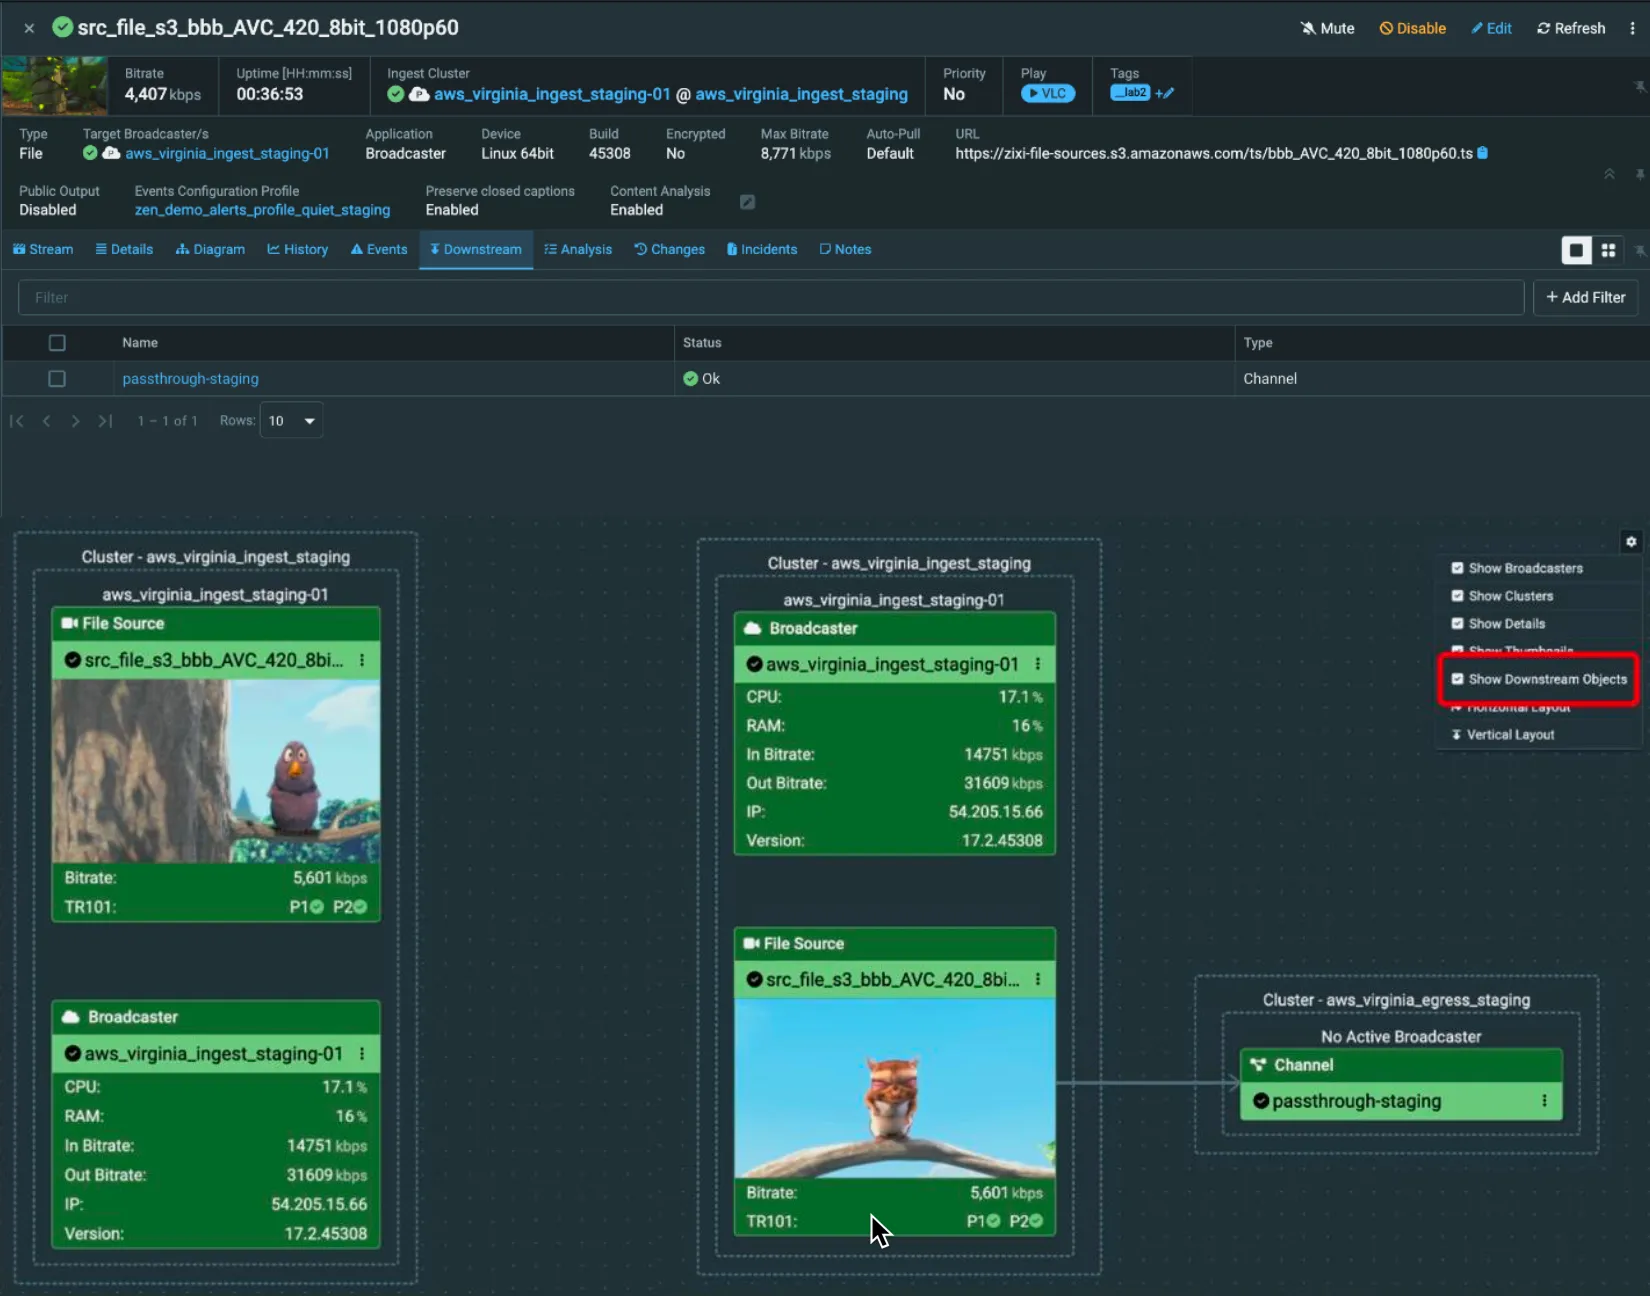Screen dimensions: 1650x1296
Task: Mute the source
Action: (1327, 28)
